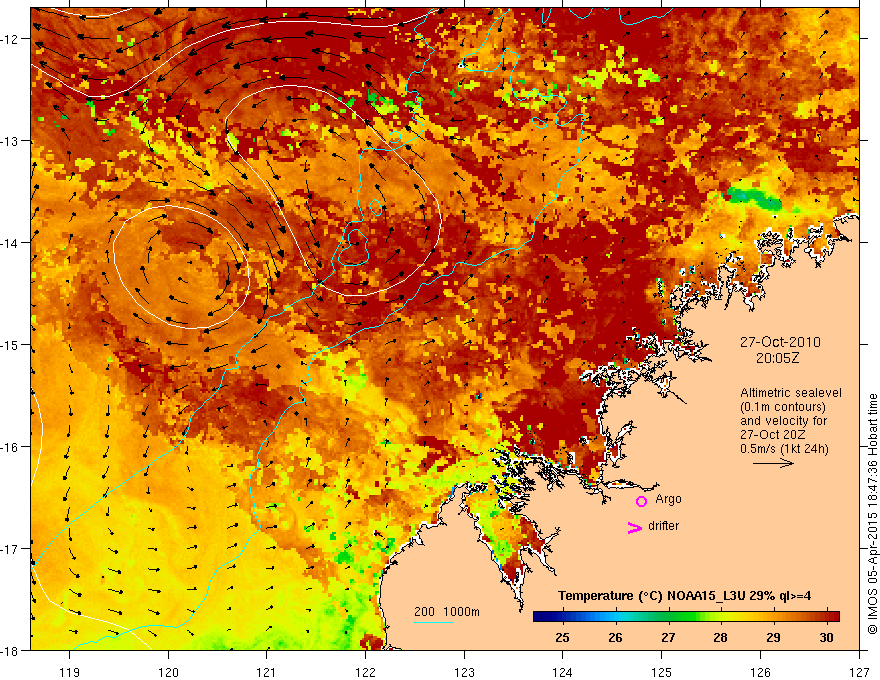Click longitude axis label '121'

pos(267,672)
